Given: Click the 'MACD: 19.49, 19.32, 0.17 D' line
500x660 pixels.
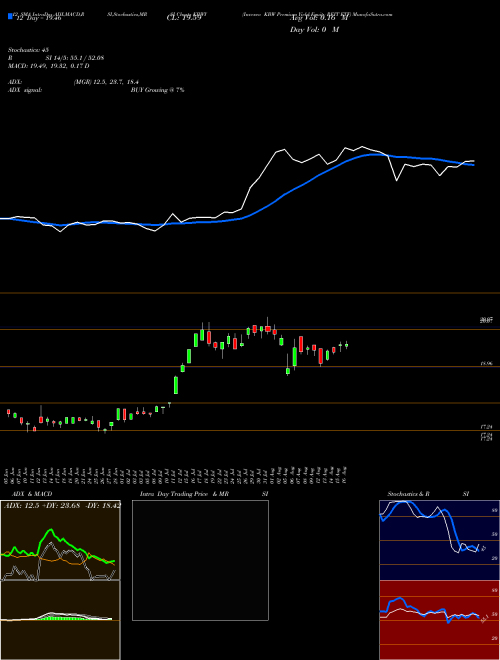Looking at the screenshot, I should click(48, 66).
